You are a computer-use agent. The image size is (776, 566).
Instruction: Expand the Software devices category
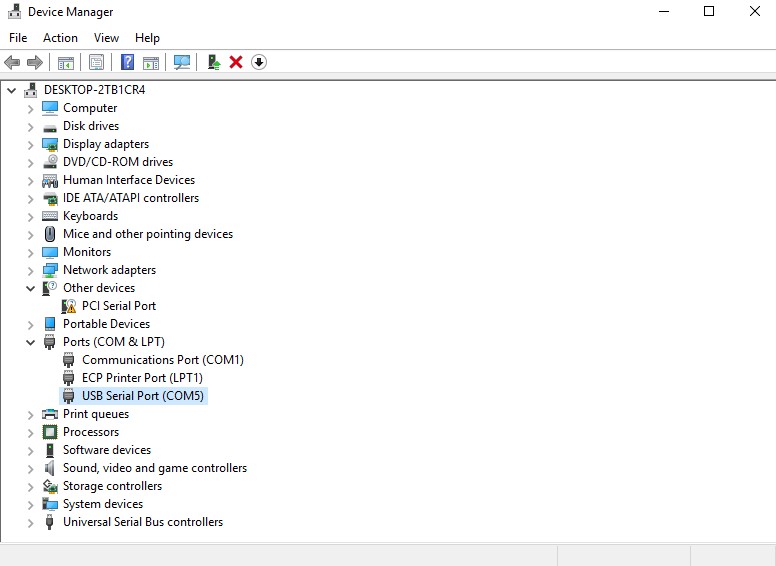tap(31, 451)
